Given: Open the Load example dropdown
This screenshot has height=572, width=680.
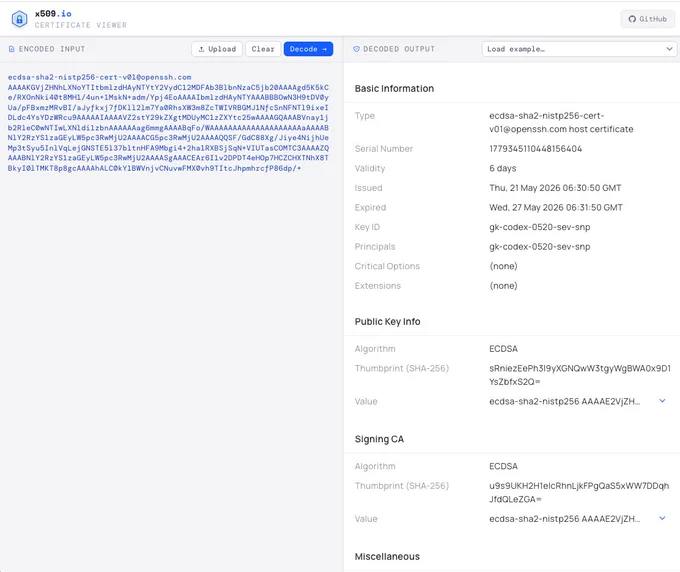Looking at the screenshot, I should (x=579, y=49).
